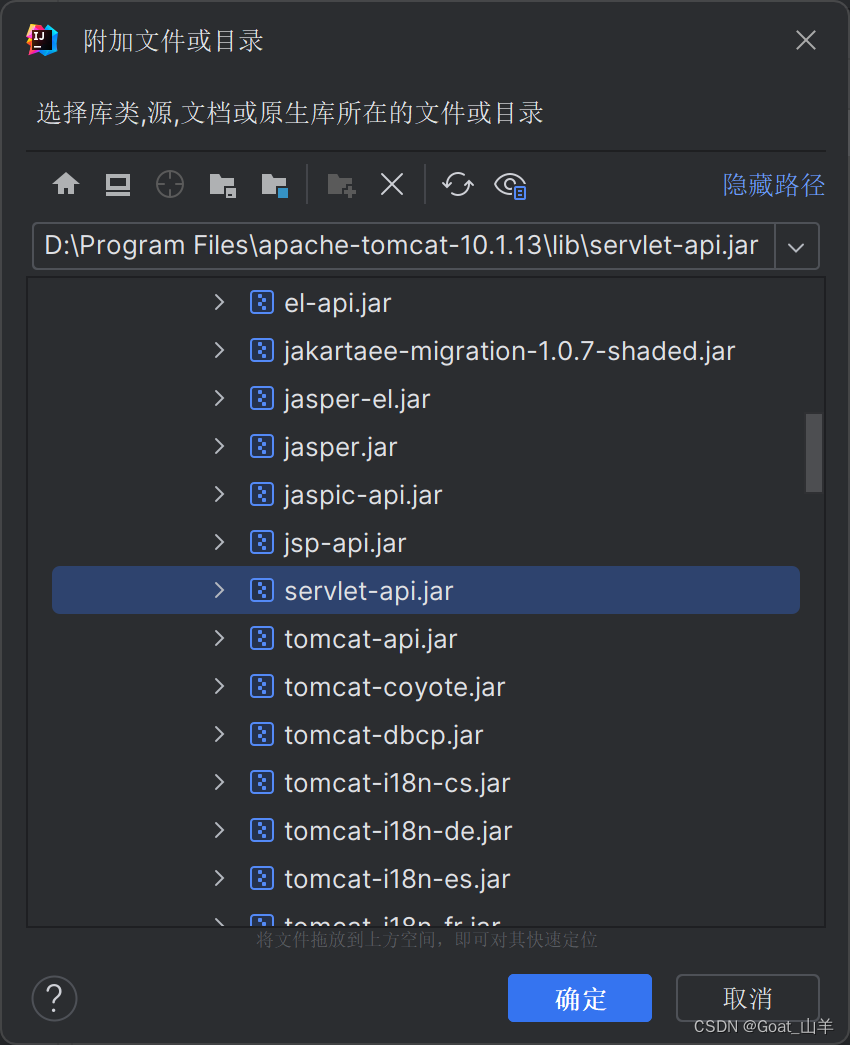Expand the tomcat-i18n-de.jar node
Image resolution: width=850 pixels, height=1045 pixels.
[x=219, y=830]
